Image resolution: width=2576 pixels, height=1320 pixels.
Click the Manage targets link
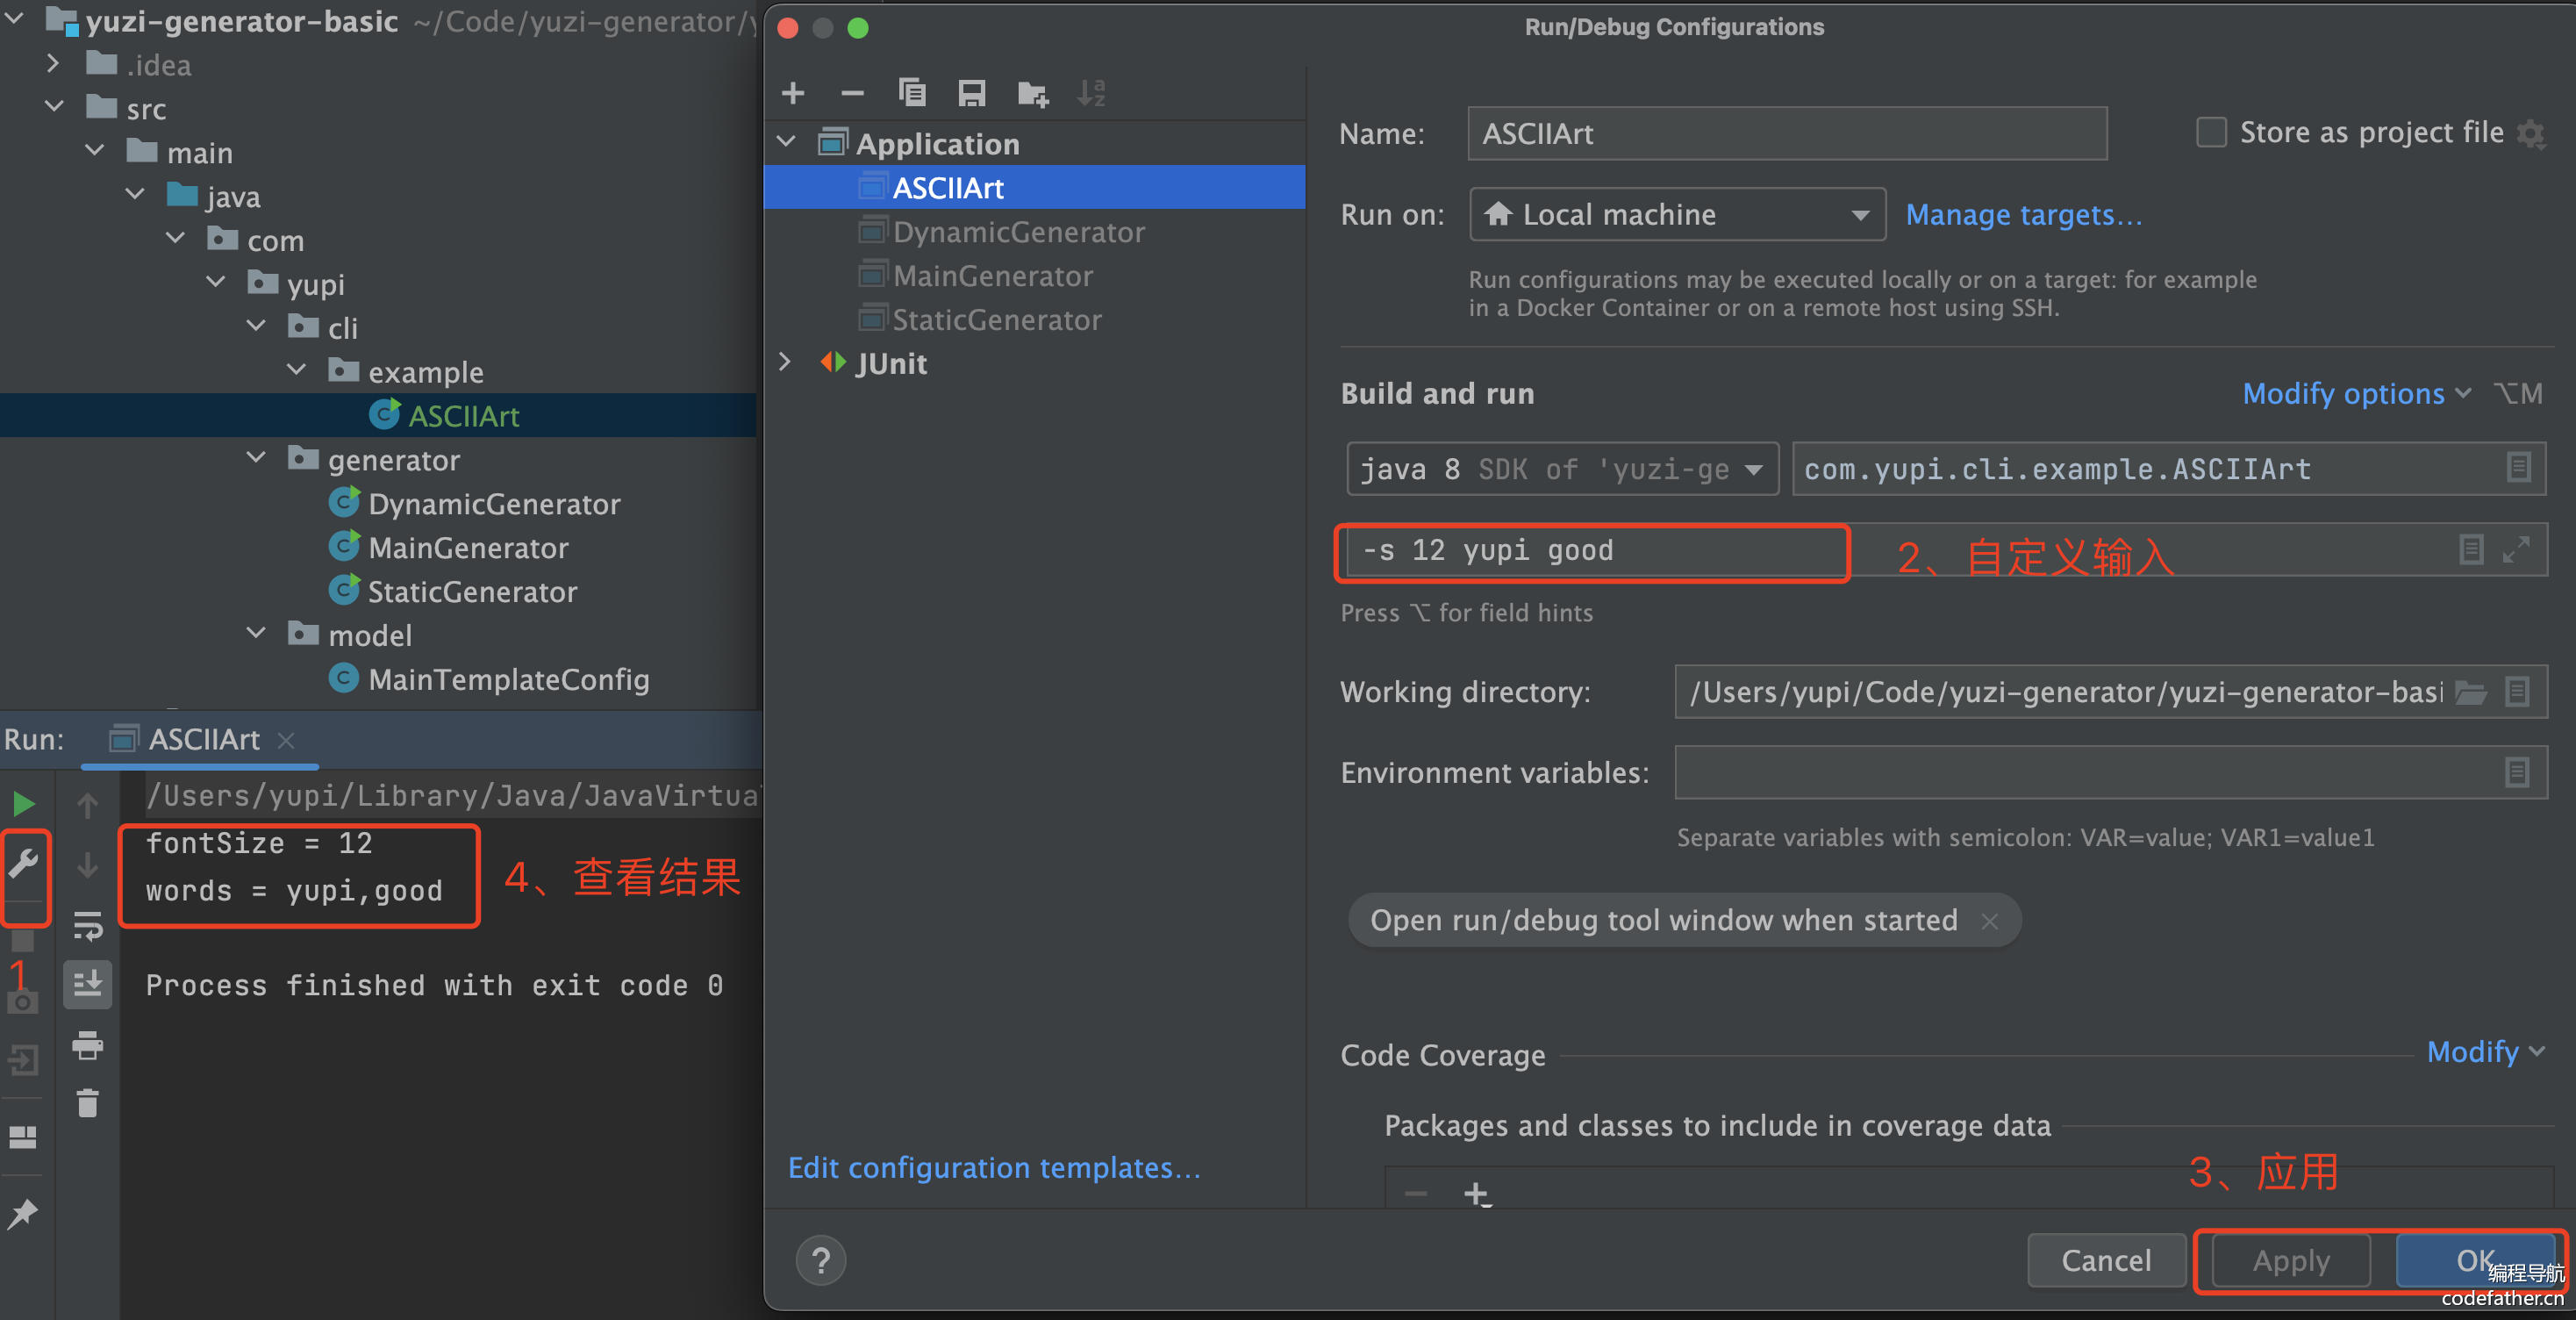[2023, 215]
